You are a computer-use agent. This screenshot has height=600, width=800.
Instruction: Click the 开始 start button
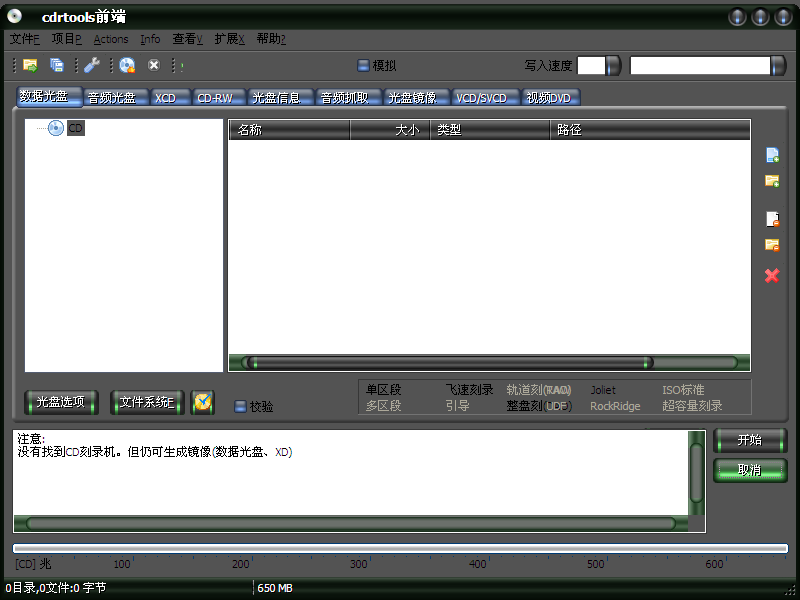pyautogui.click(x=750, y=441)
